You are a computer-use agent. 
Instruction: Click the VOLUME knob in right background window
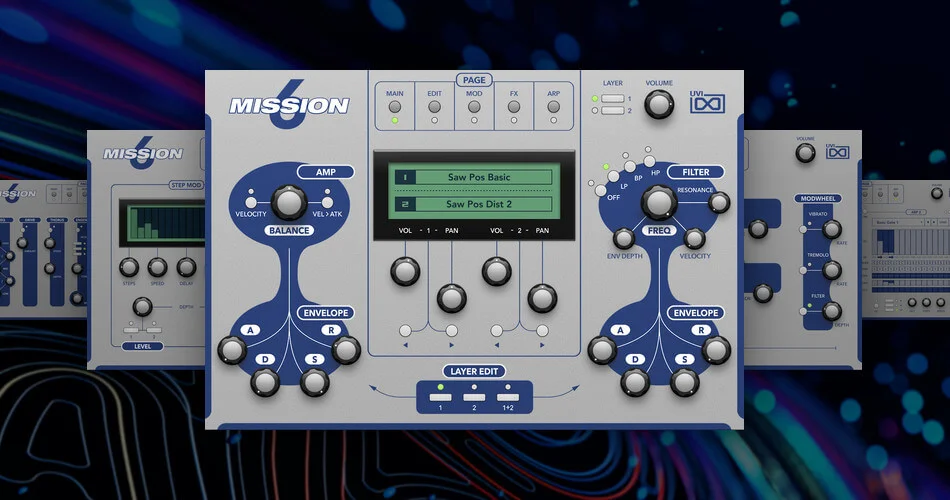[x=805, y=153]
